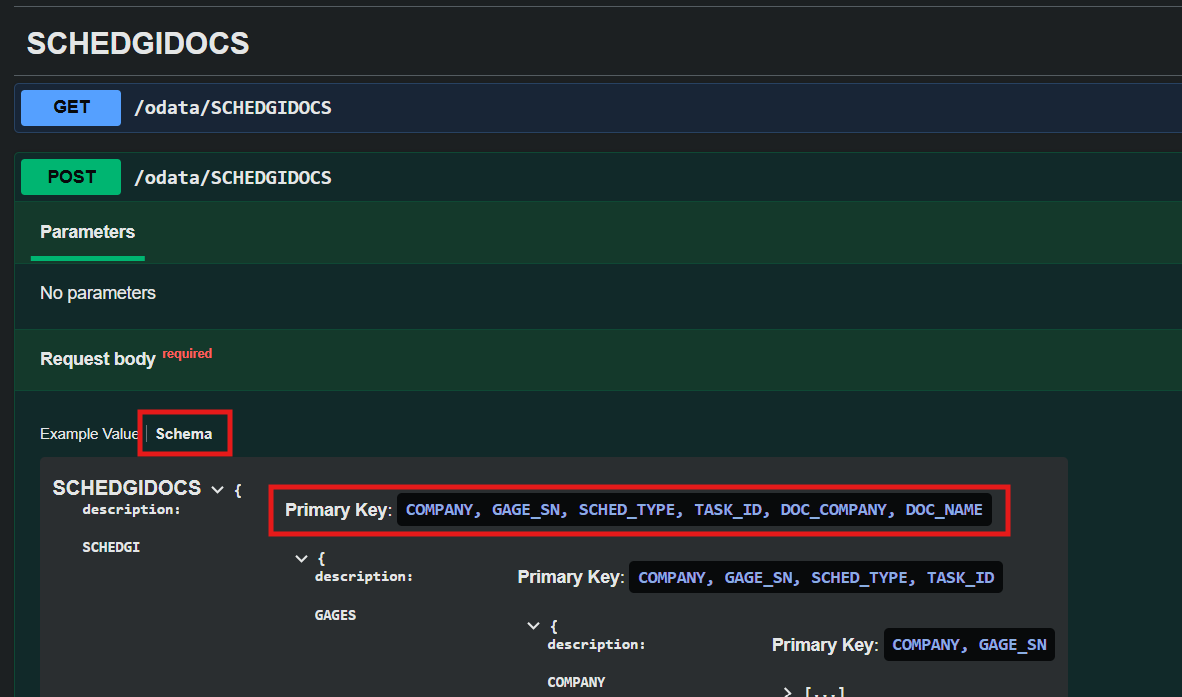This screenshot has width=1182, height=697.
Task: Collapse the SCHEDGIDOCS schema model chevron
Action: 217,490
